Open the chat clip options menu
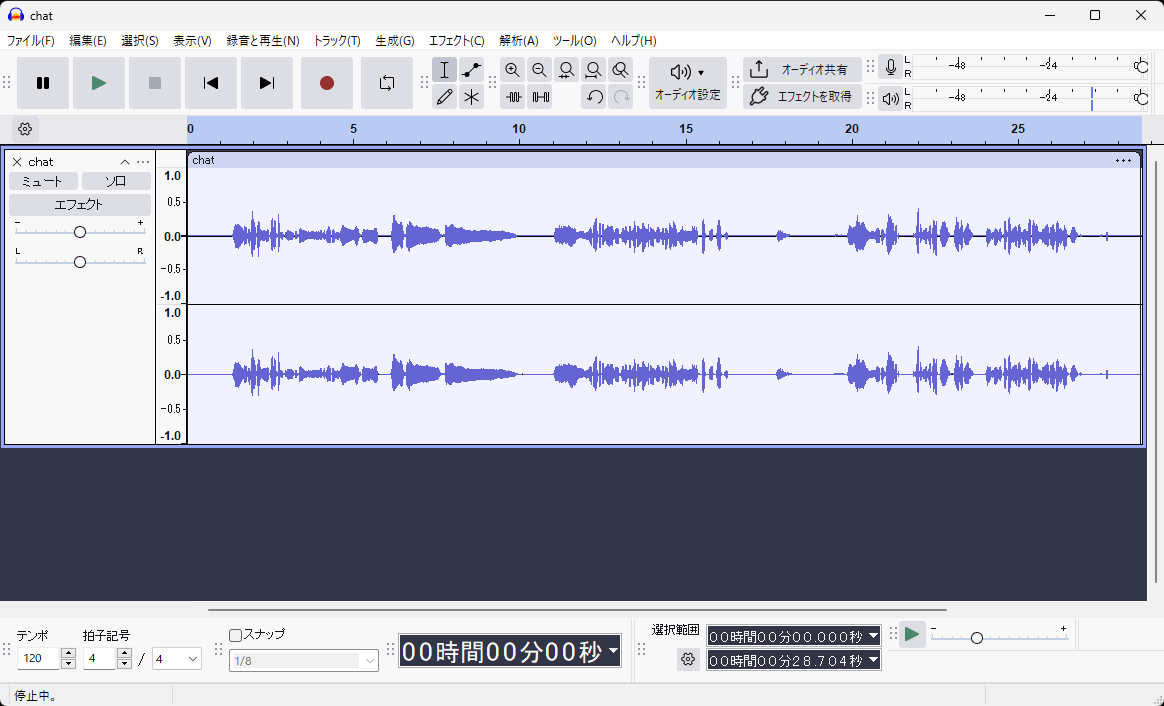 click(1123, 160)
